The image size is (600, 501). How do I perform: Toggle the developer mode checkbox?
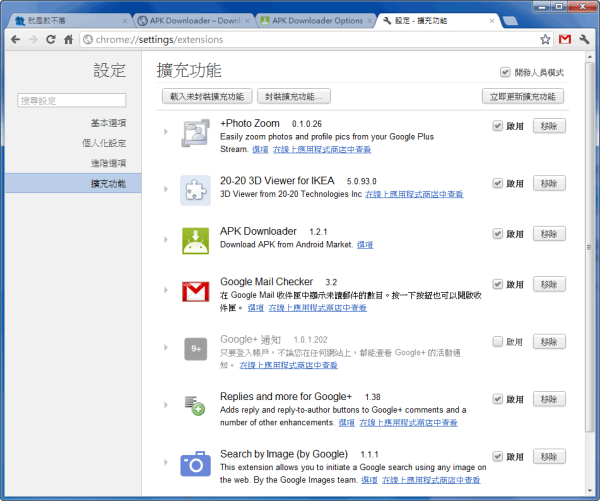coord(506,73)
